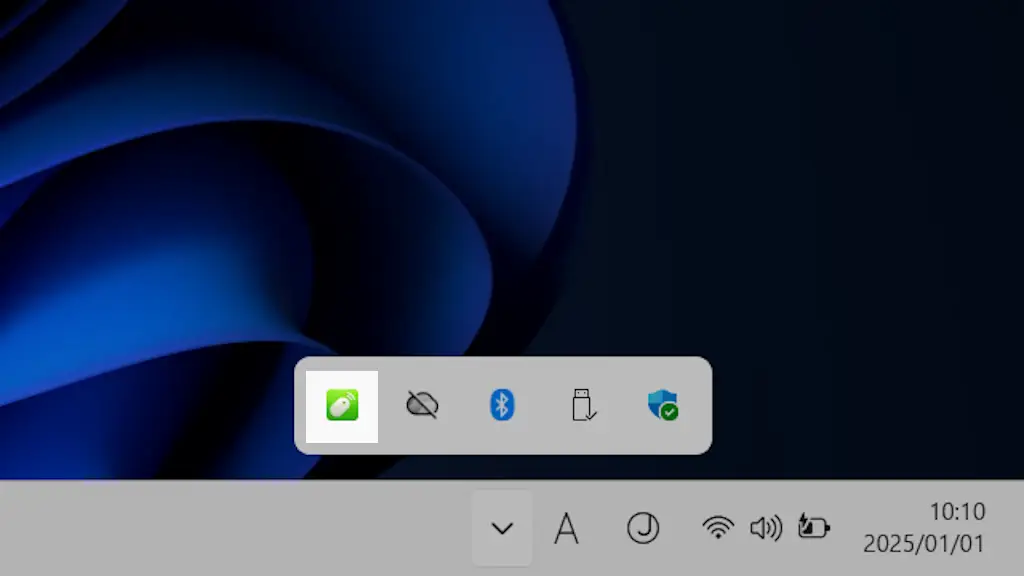
Task: Open the green wireless mouse tray icon
Action: tap(342, 405)
